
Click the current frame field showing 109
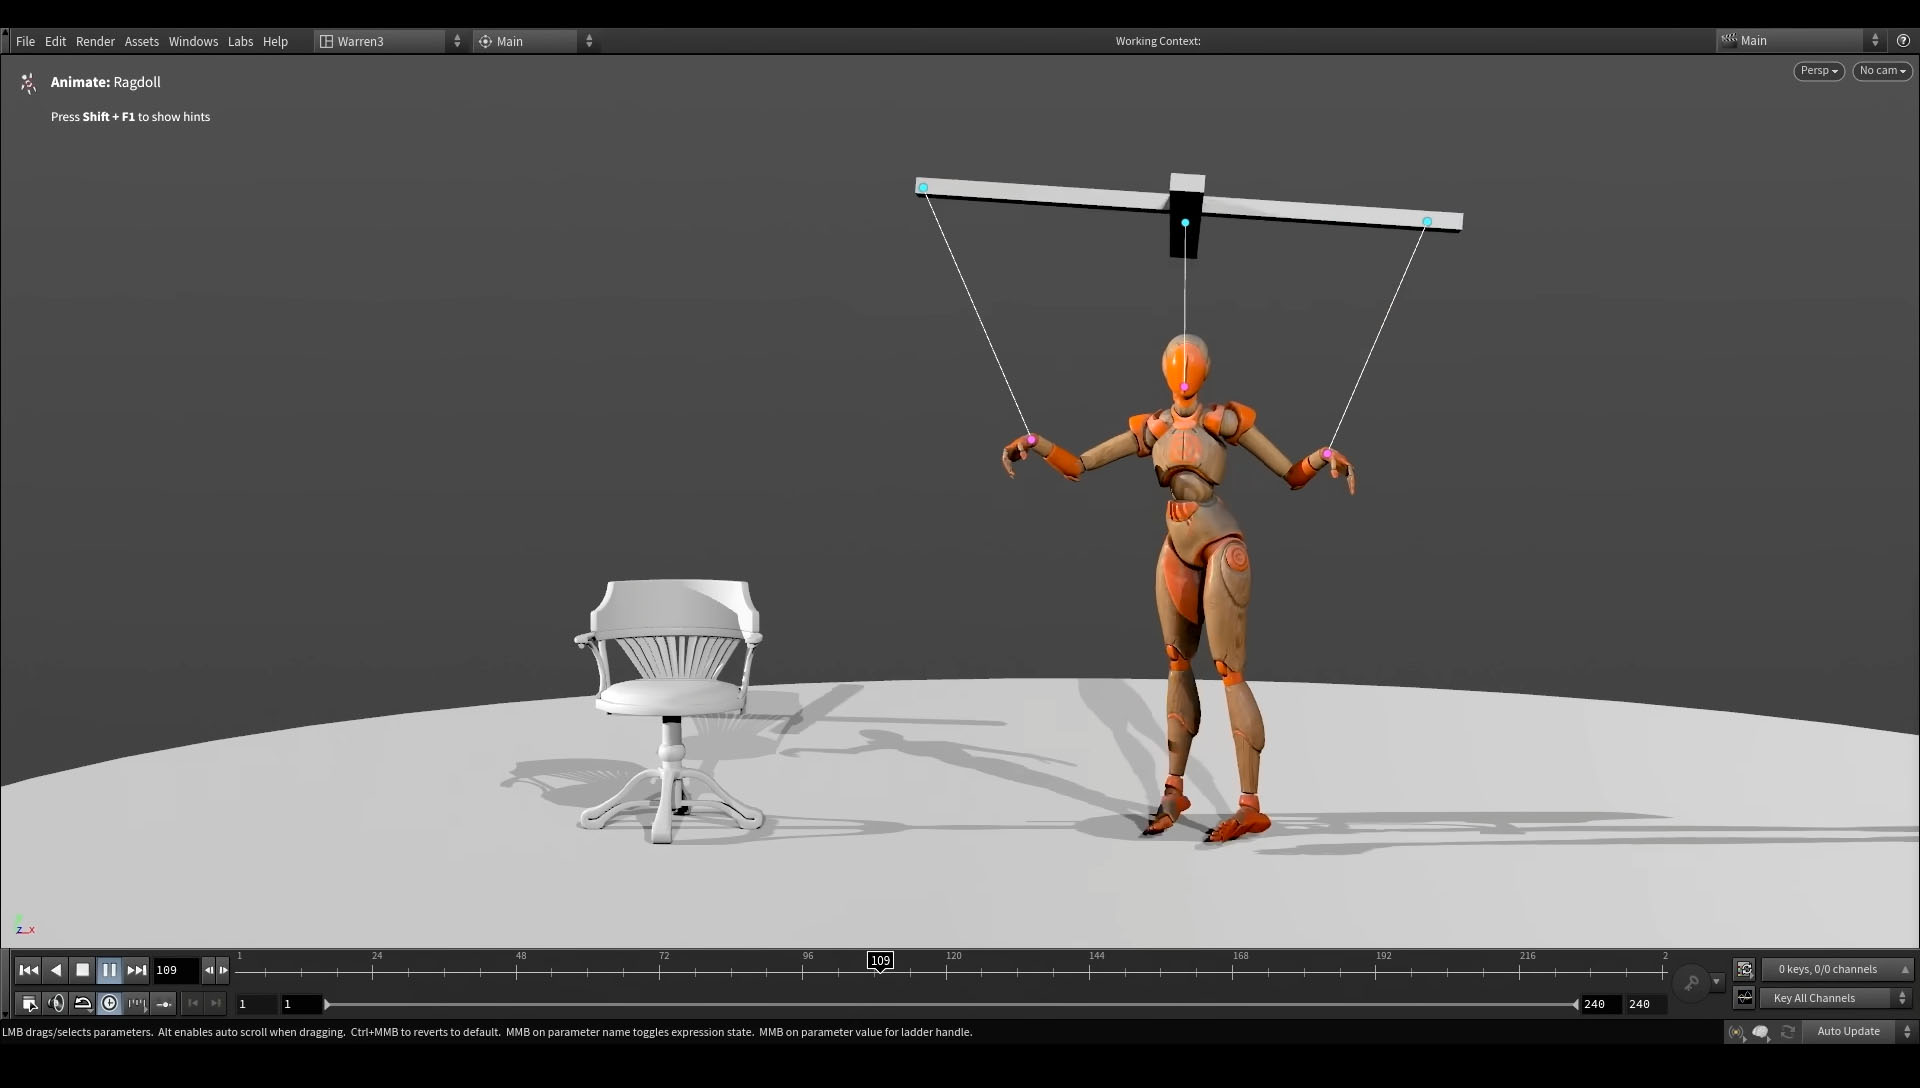point(176,970)
